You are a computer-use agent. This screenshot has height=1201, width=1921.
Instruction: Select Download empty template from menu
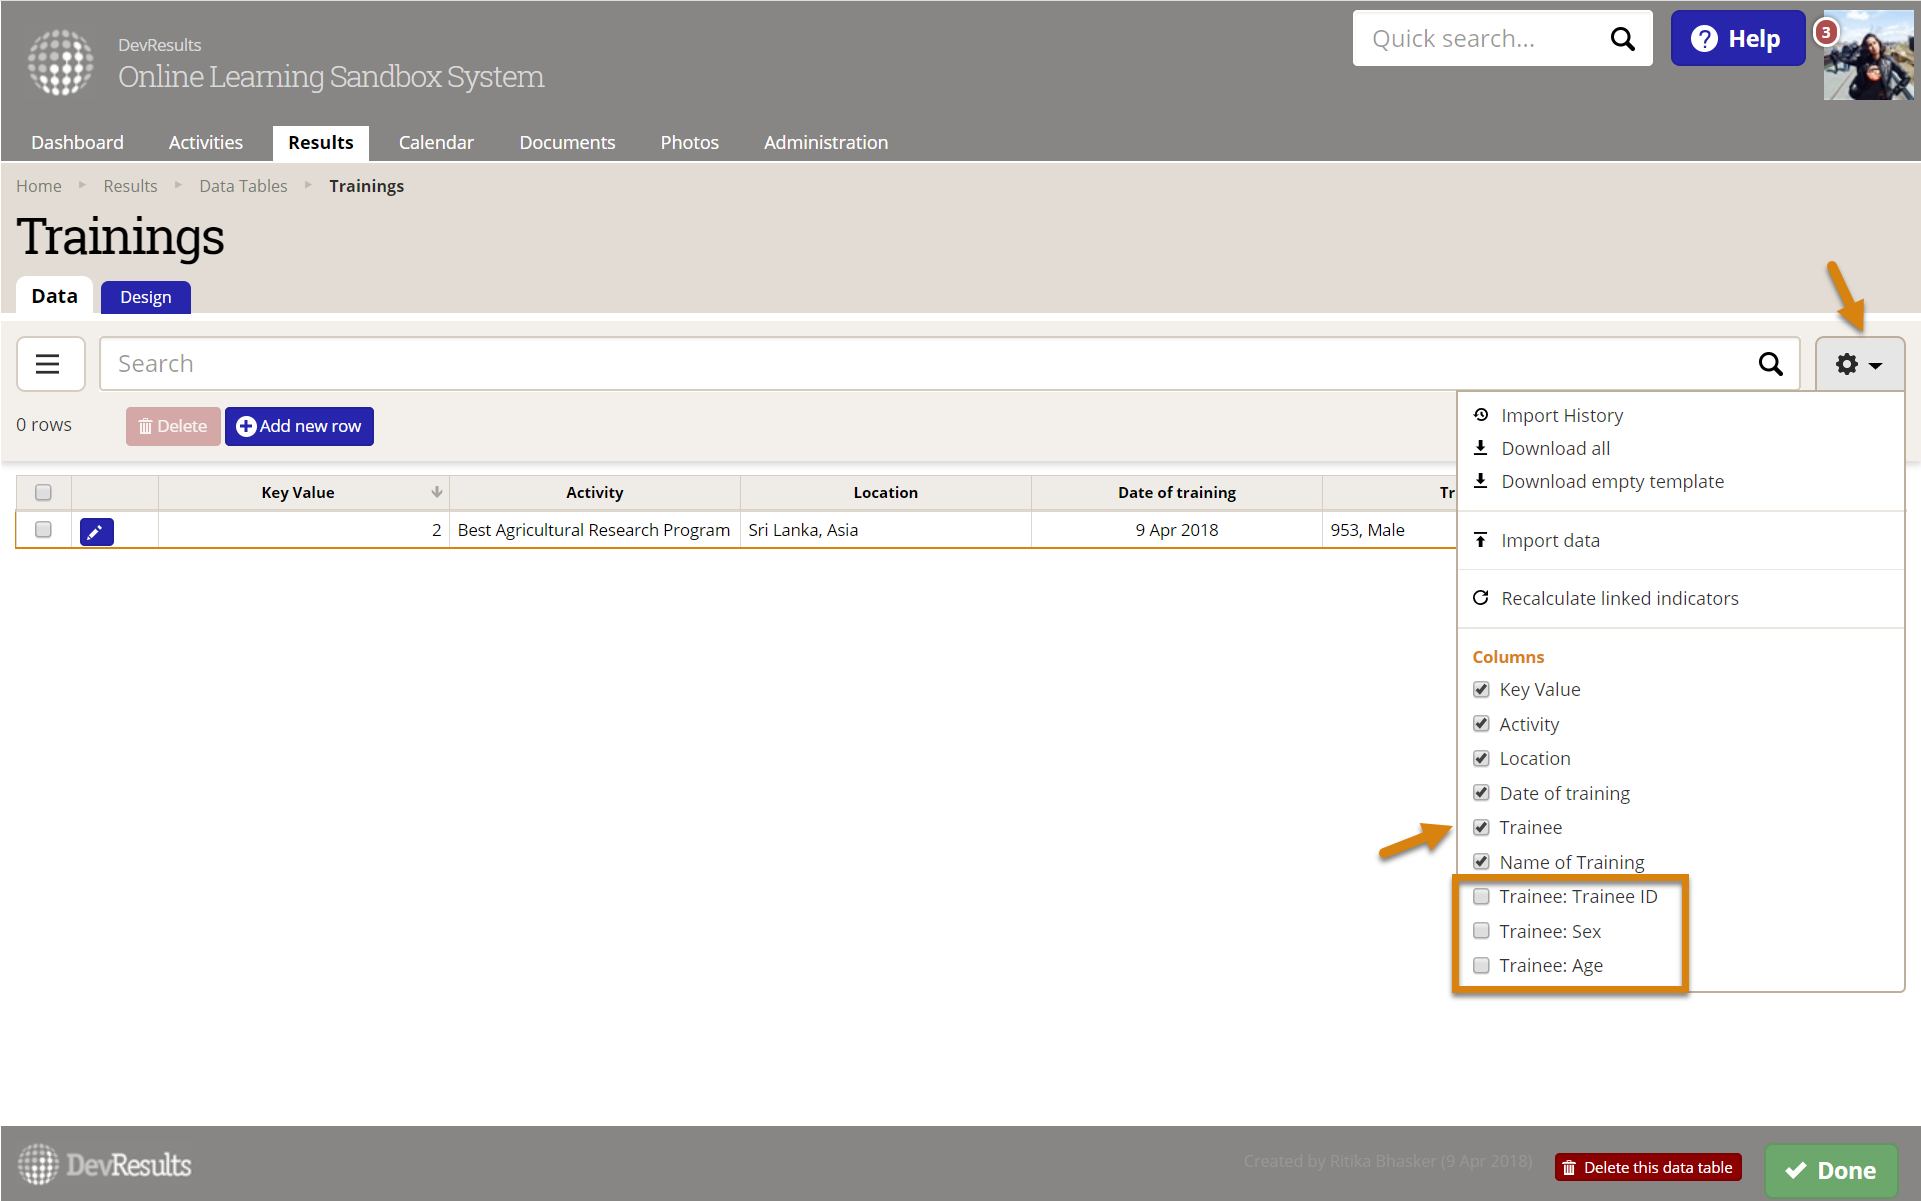[1612, 482]
